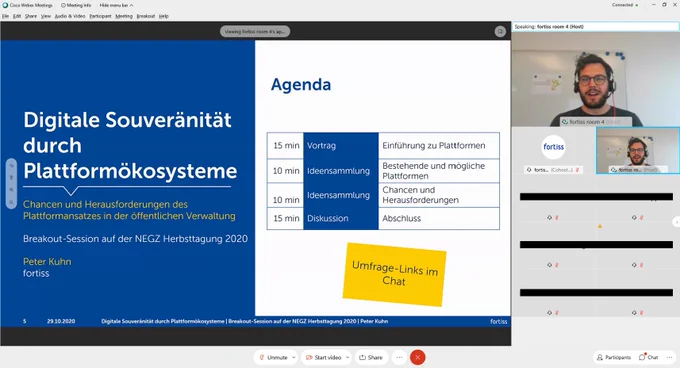Click the Connected status indicator
This screenshot has height=368, width=680.
625,5
